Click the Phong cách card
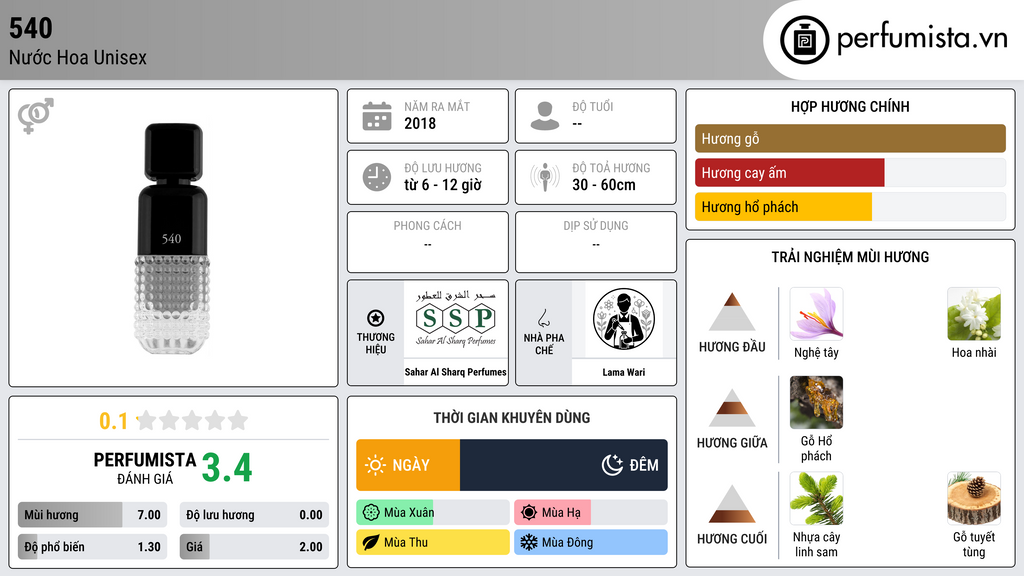Image resolution: width=1024 pixels, height=576 pixels. tap(428, 242)
